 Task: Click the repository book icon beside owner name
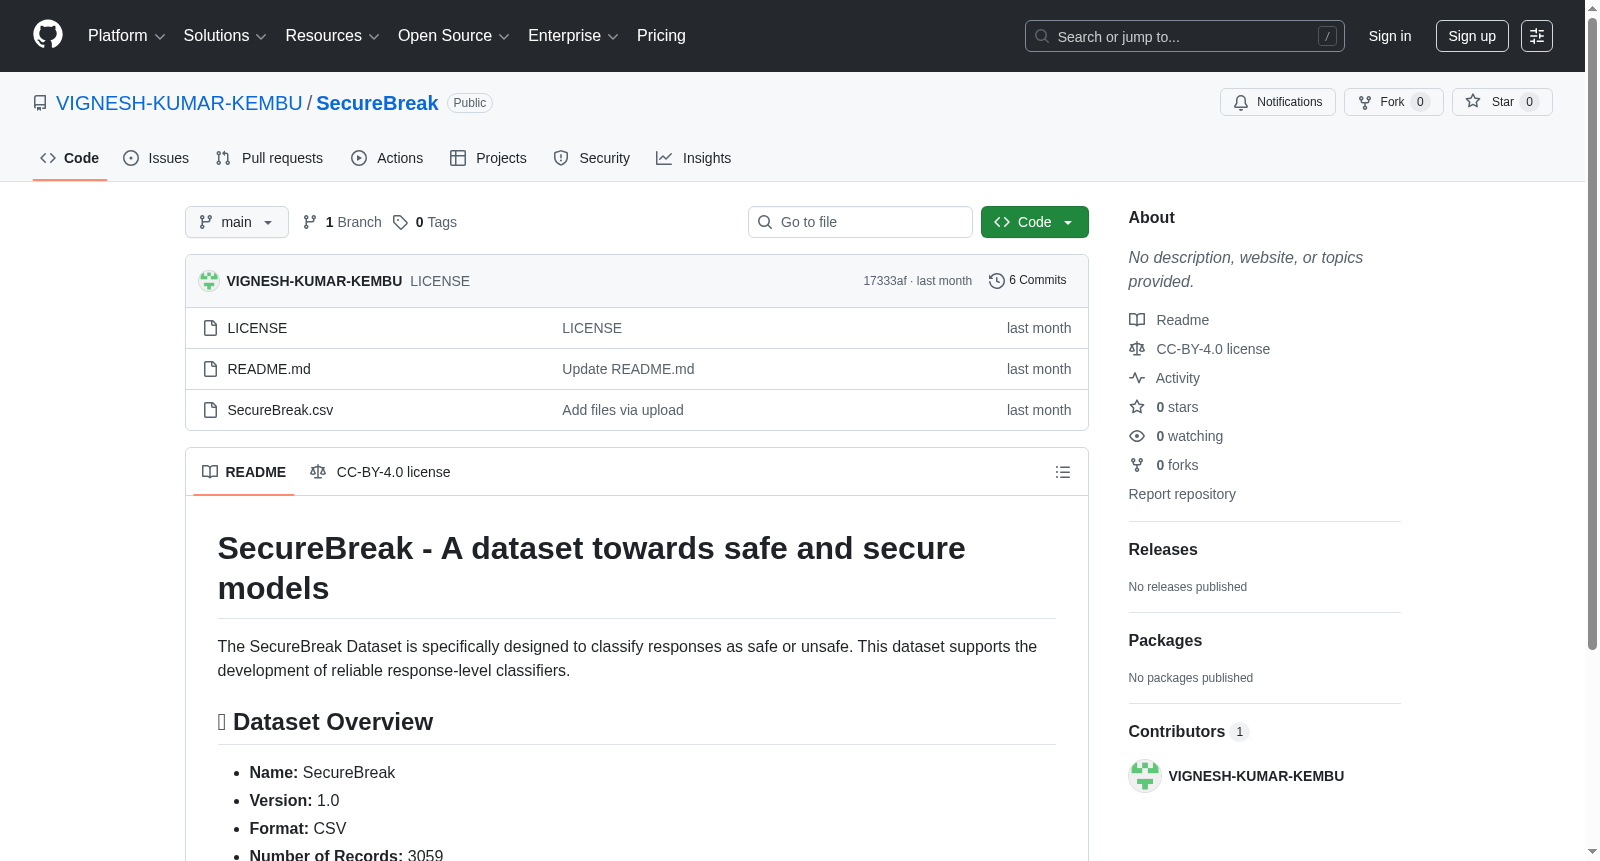click(40, 103)
